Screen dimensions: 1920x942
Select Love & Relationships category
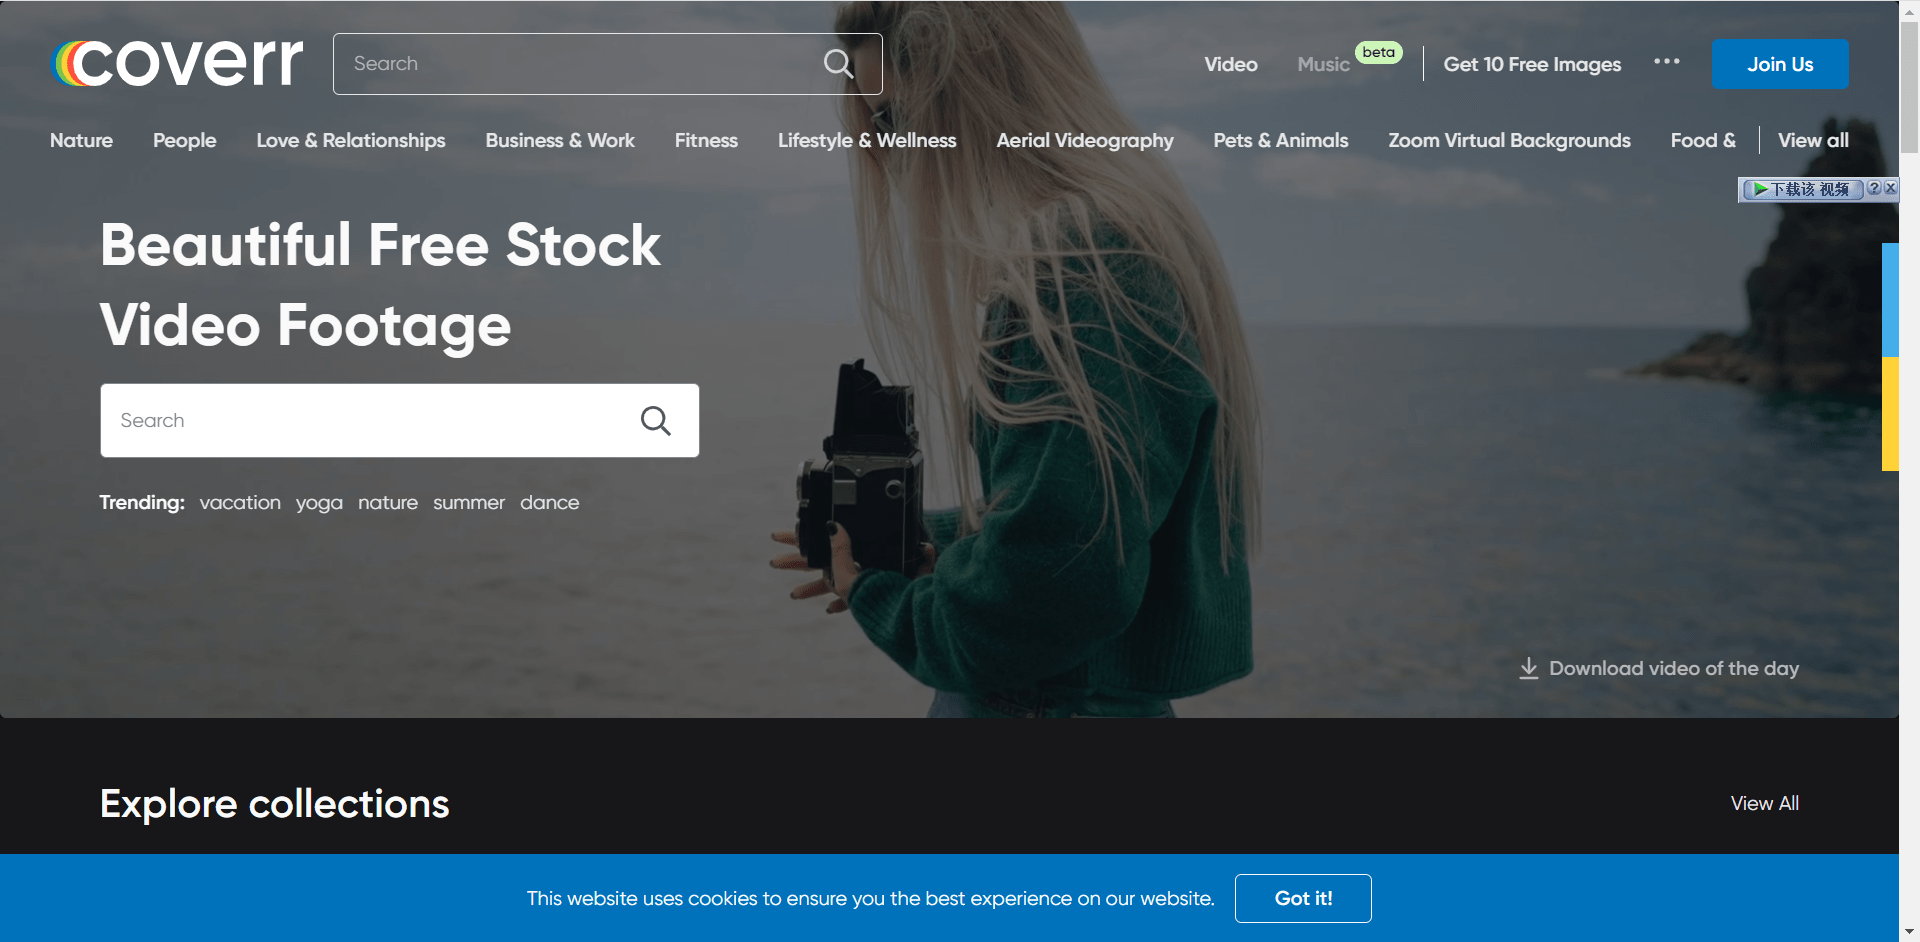pyautogui.click(x=351, y=140)
